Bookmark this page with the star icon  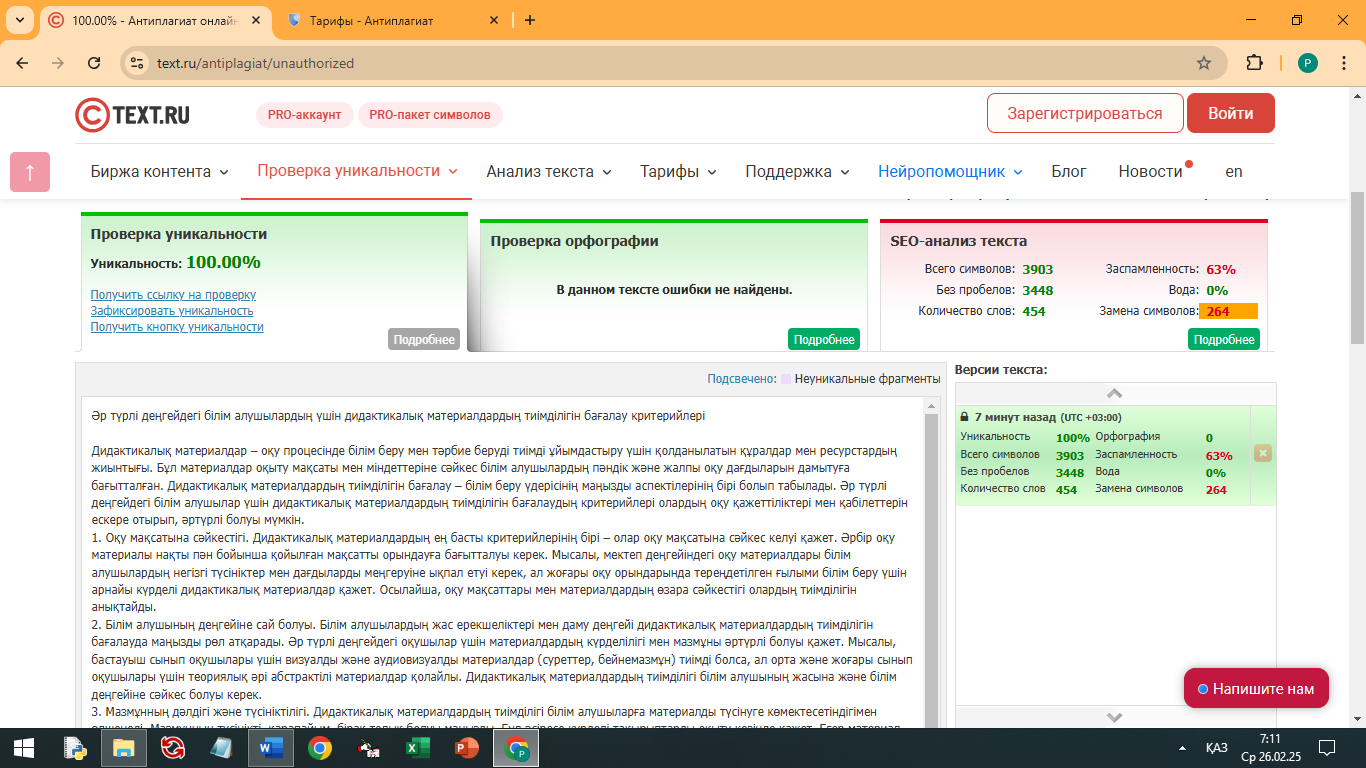point(1204,63)
